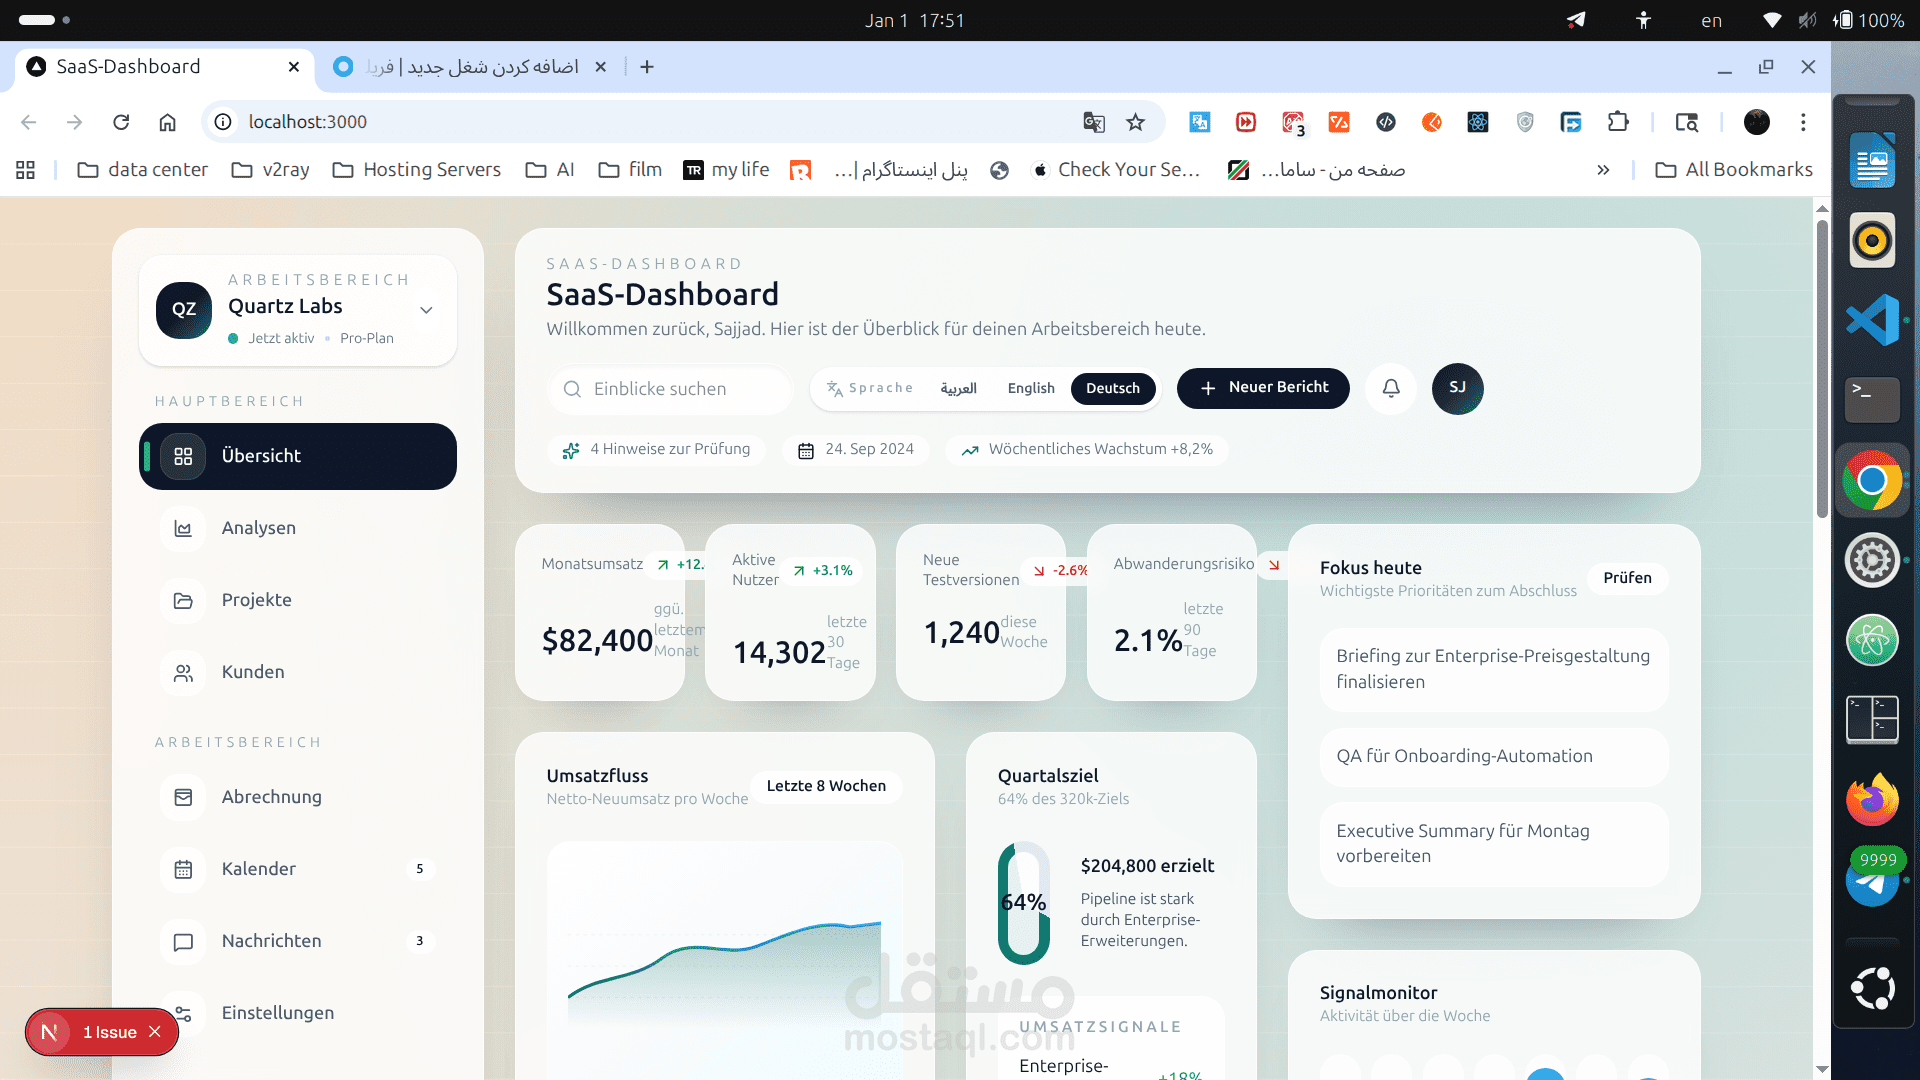The image size is (1920, 1080).
Task: Open Abrechnung billing icon
Action: 183,797
